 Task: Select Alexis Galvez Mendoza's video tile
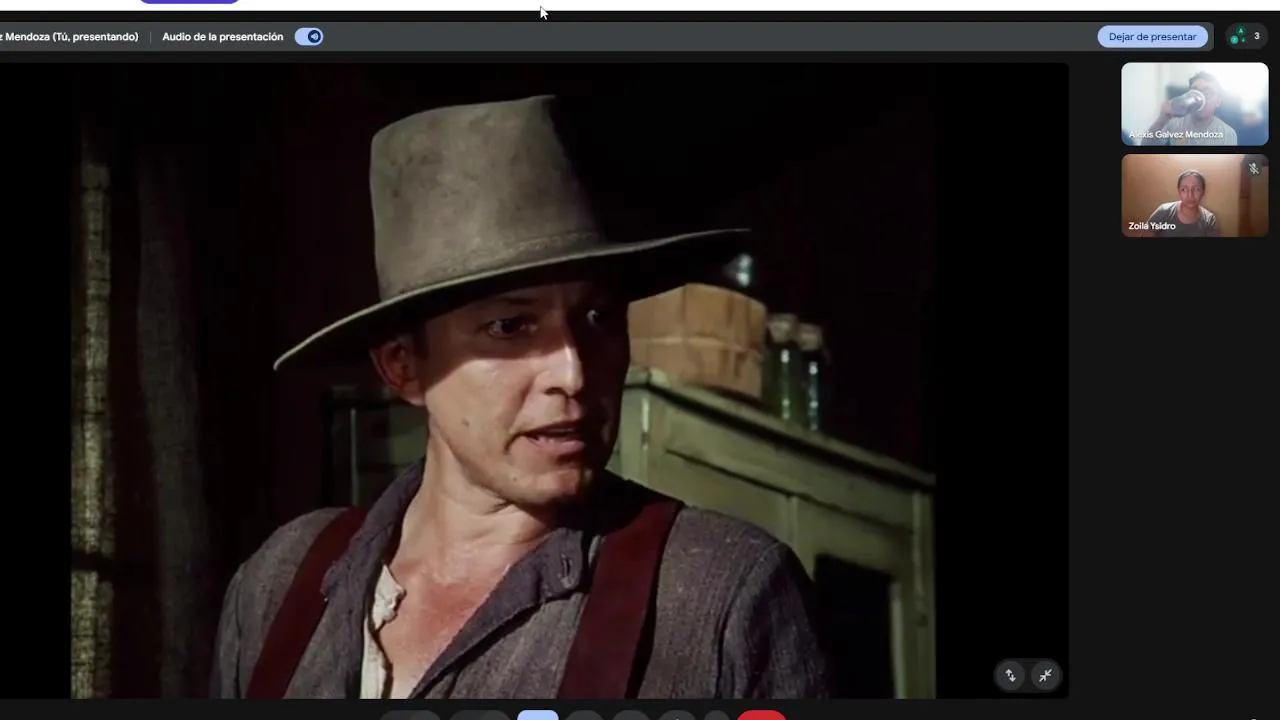coord(1194,104)
